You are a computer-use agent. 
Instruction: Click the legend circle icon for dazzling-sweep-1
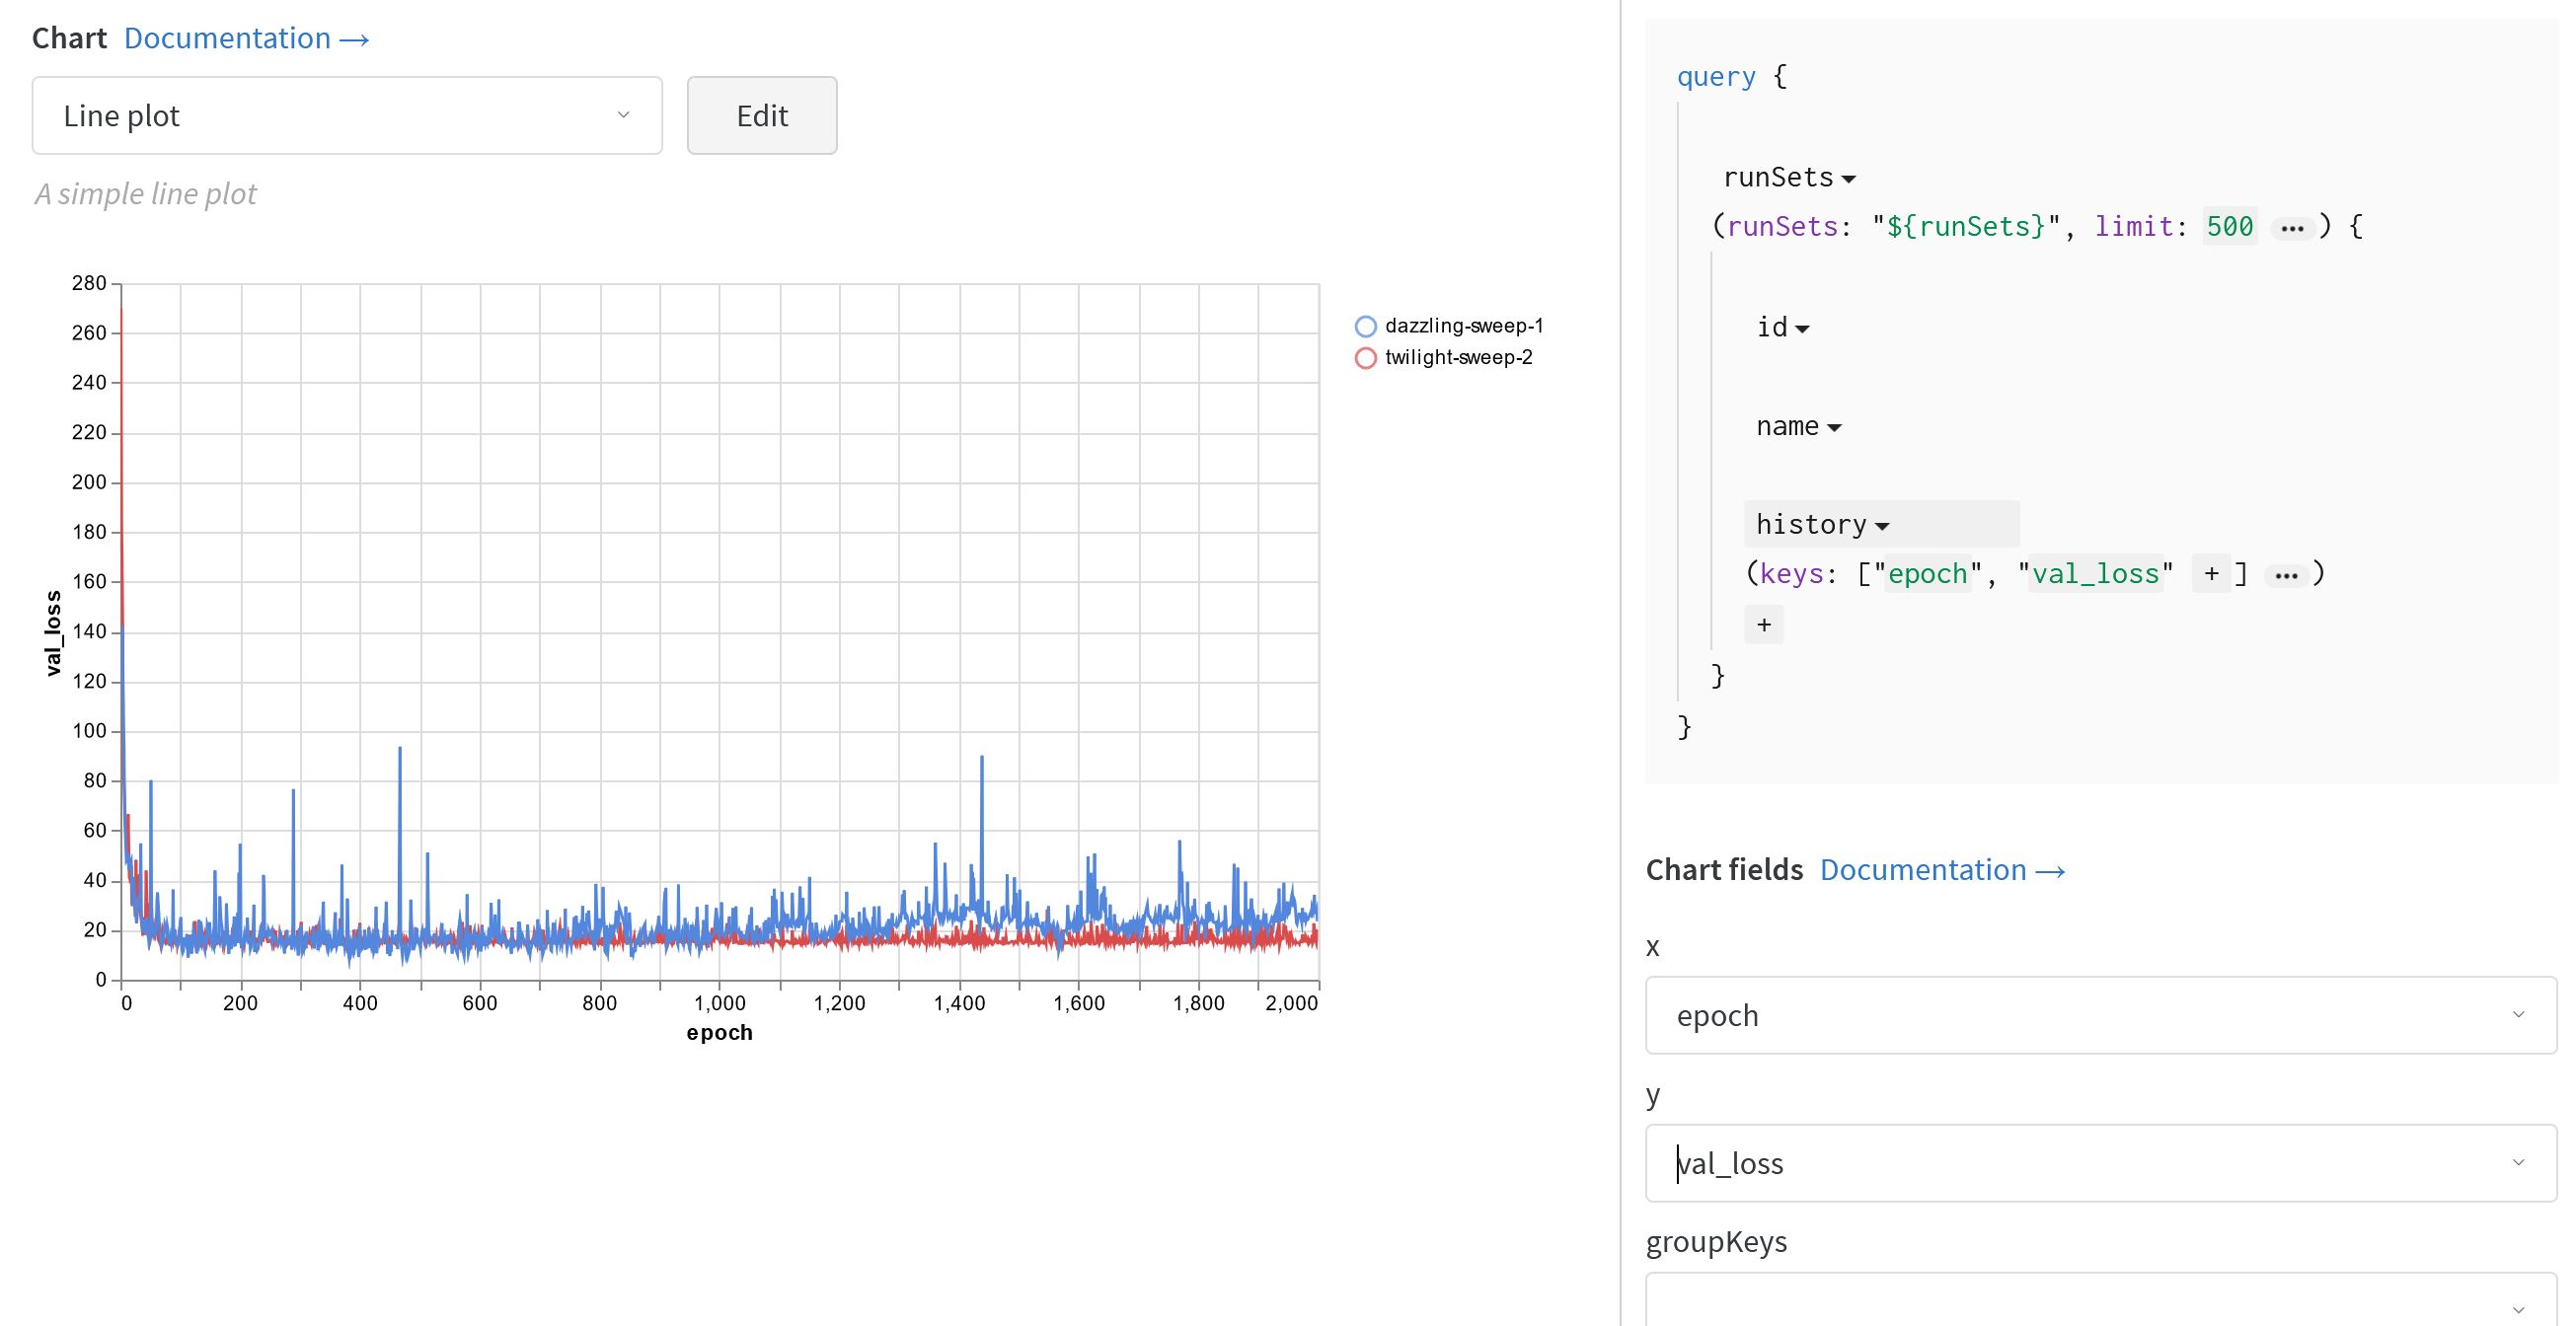1365,325
